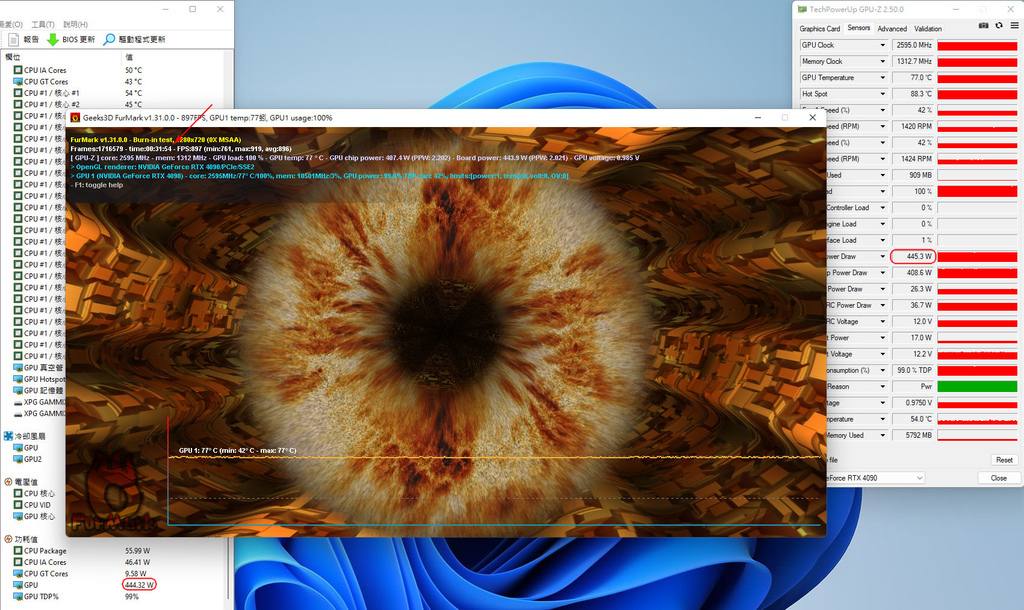
Task: Click the GPU2 fan row icon
Action: pyautogui.click(x=18, y=459)
